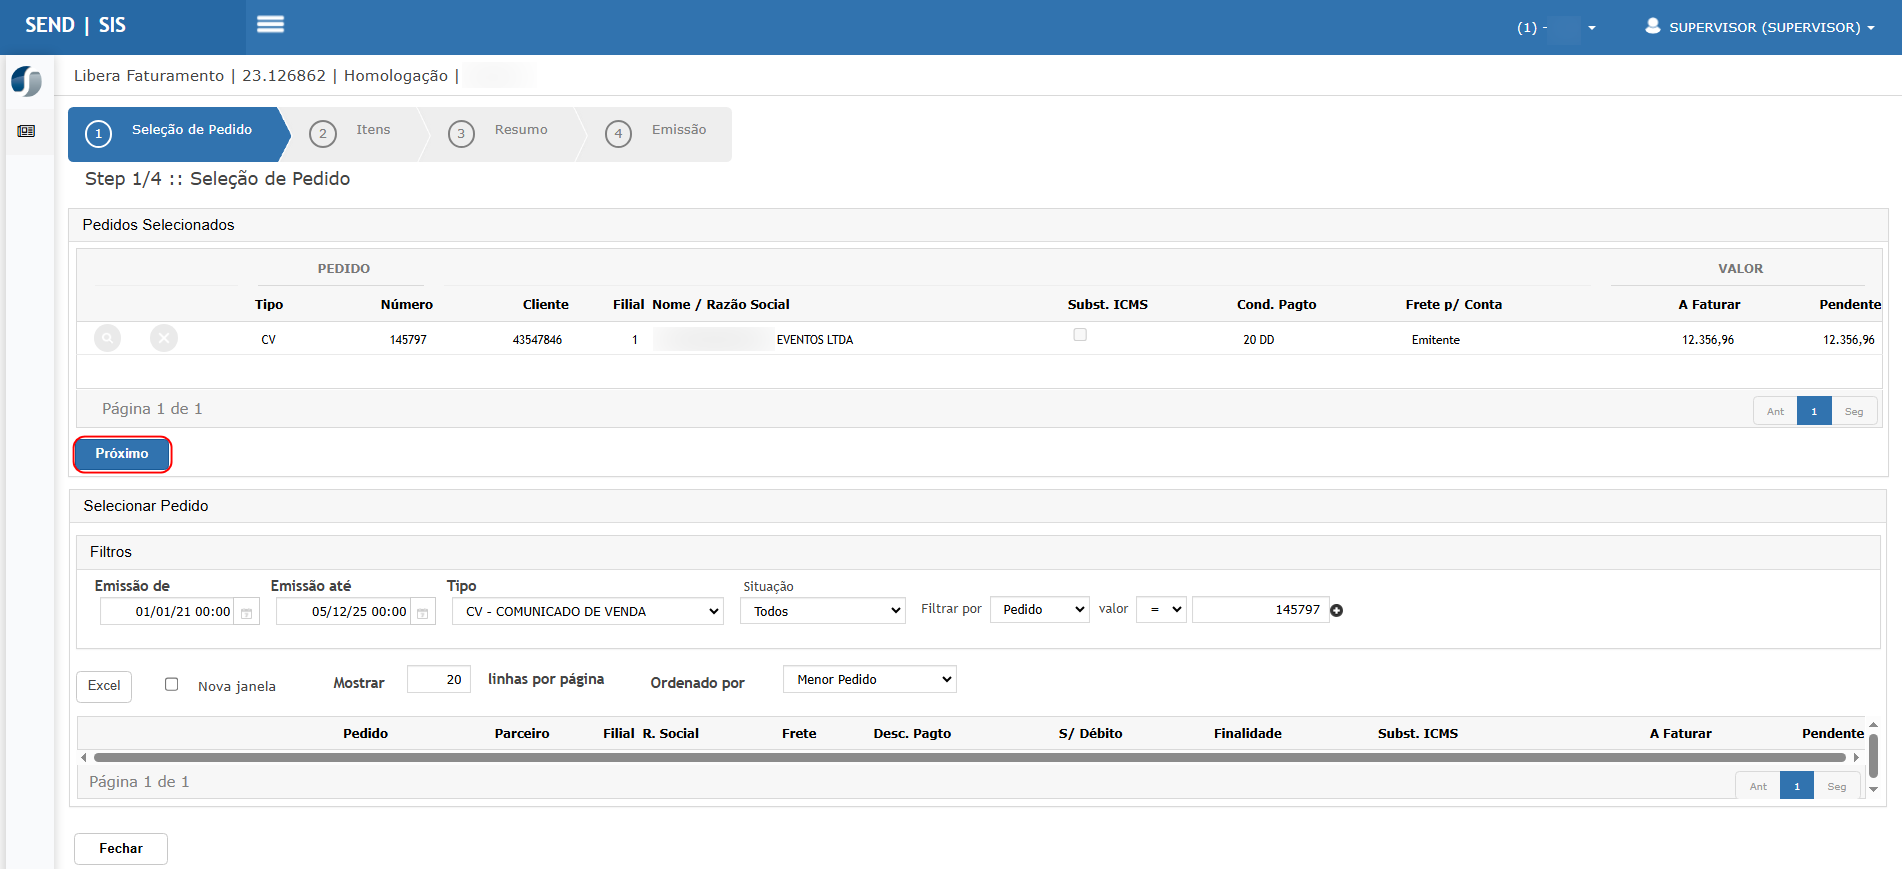
Task: Click the horizontal scrollbar under results table
Action: [x=968, y=758]
